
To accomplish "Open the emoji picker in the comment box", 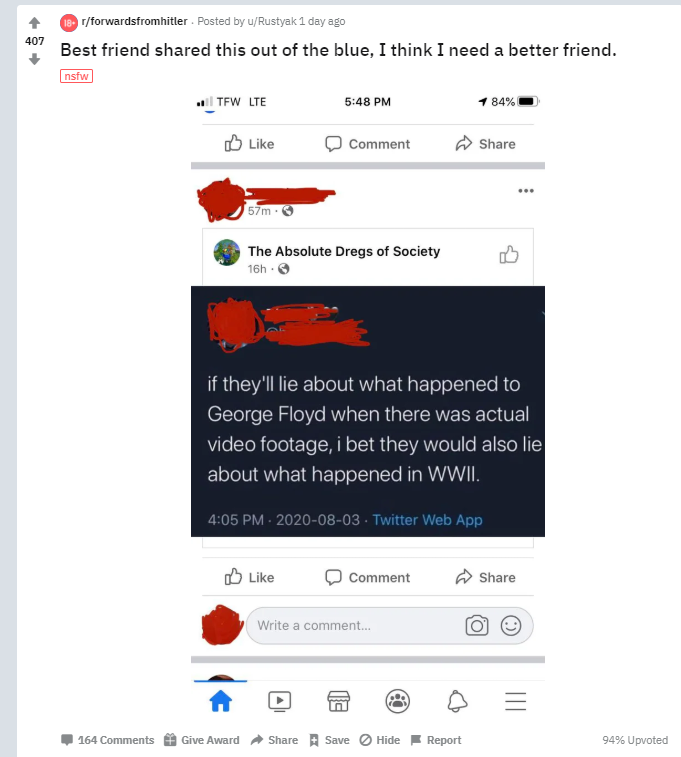I will pos(511,626).
